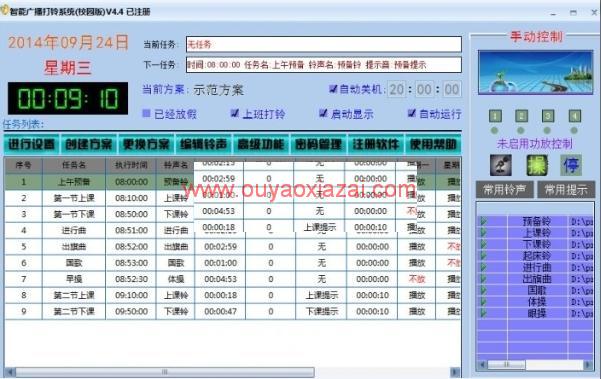Click the task list scrollbar left arrow
Viewport: 601px width, 379px height.
tap(10, 372)
